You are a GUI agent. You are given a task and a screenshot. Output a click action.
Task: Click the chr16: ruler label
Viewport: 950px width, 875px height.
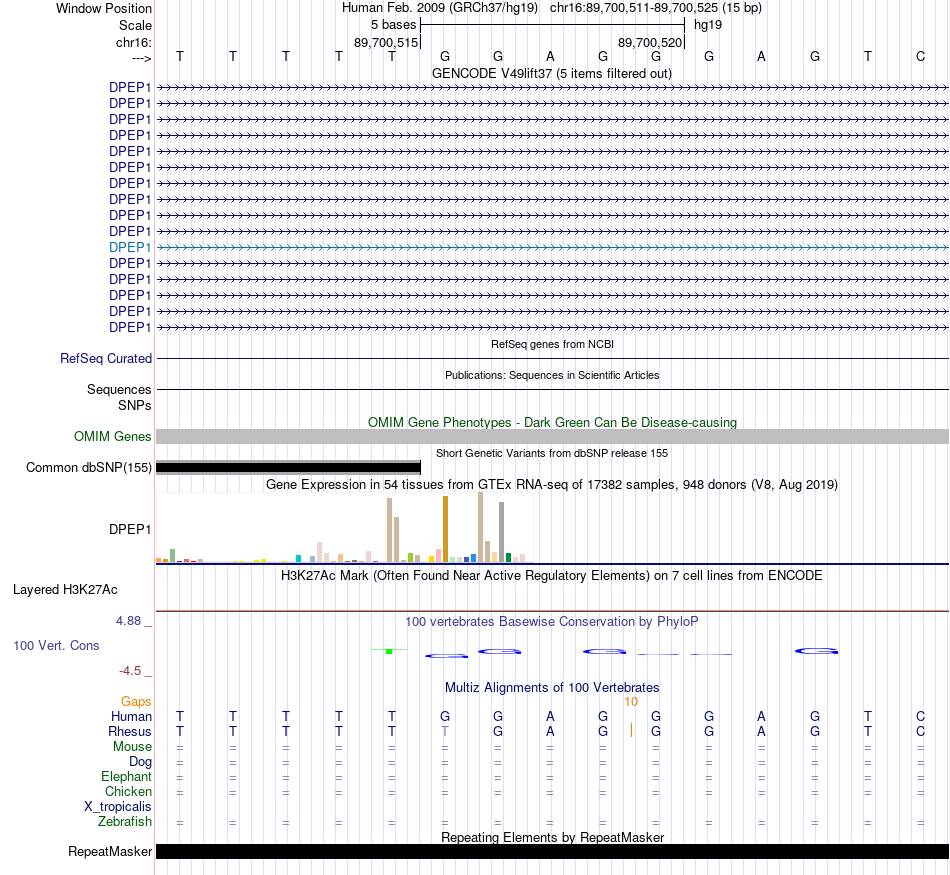click(134, 42)
